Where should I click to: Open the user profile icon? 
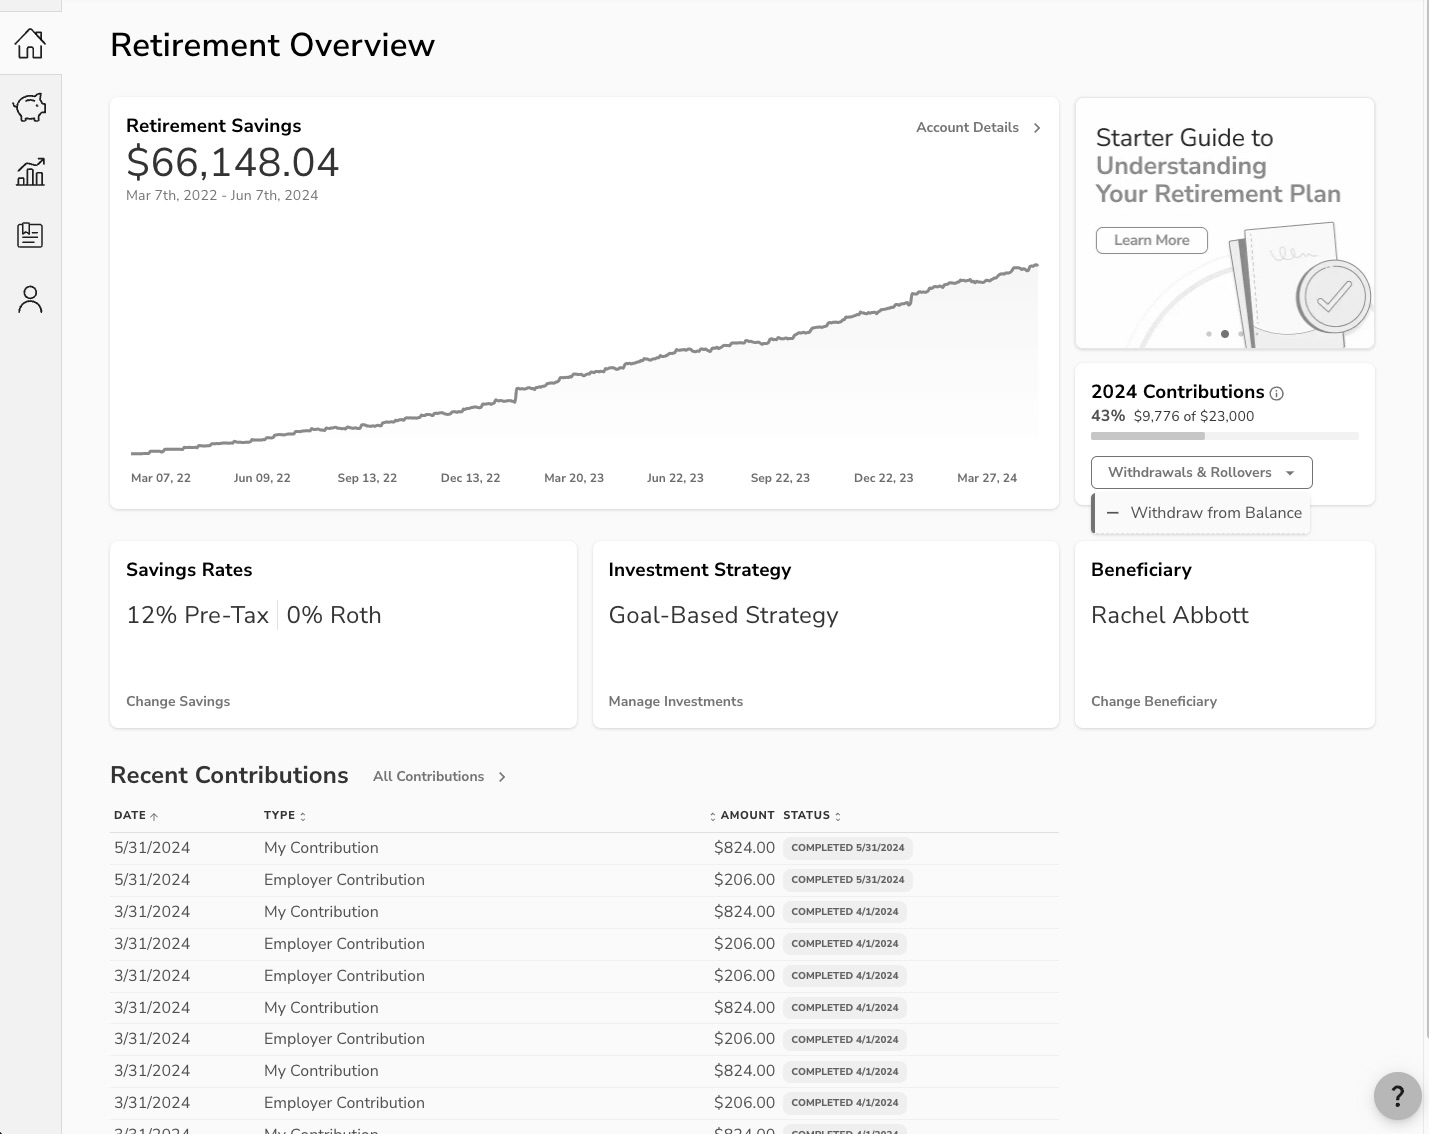[x=30, y=299]
